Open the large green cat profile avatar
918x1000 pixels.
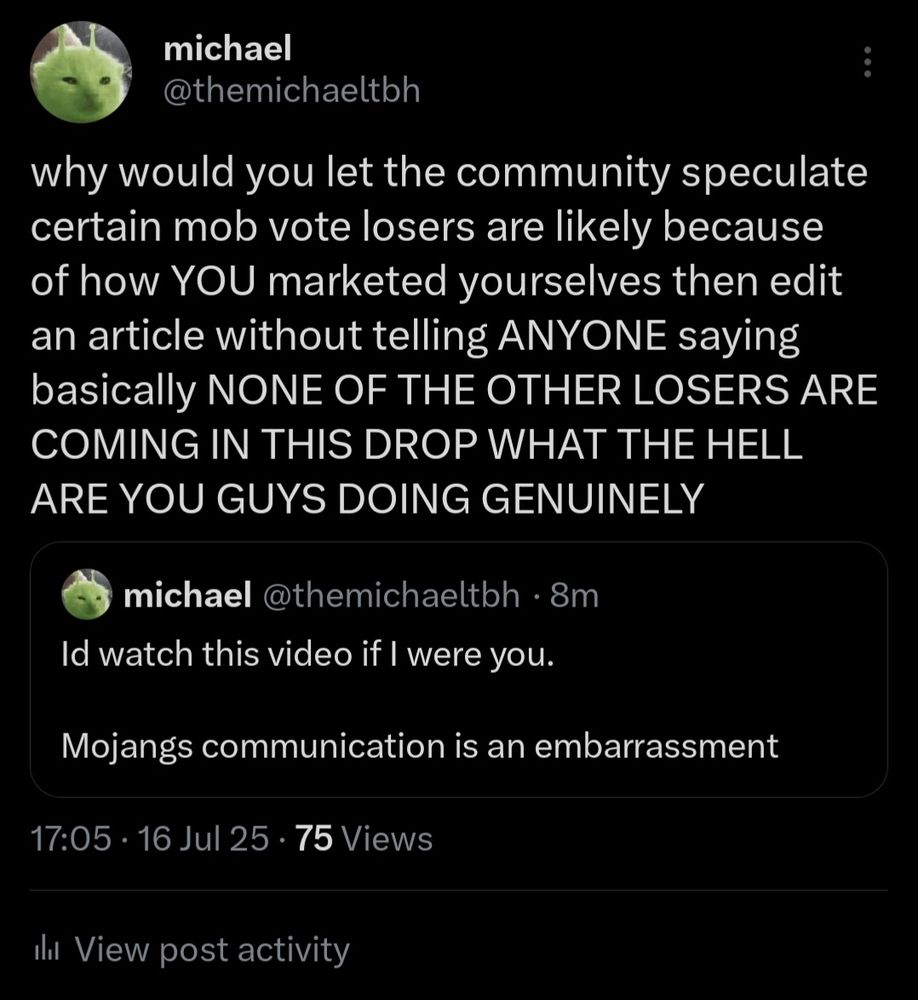[x=81, y=72]
